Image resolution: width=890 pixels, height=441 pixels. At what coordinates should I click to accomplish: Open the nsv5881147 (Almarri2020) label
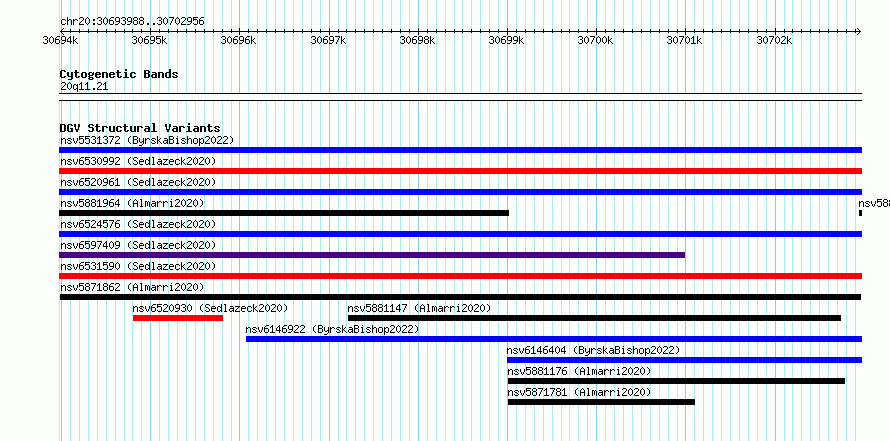(419, 308)
